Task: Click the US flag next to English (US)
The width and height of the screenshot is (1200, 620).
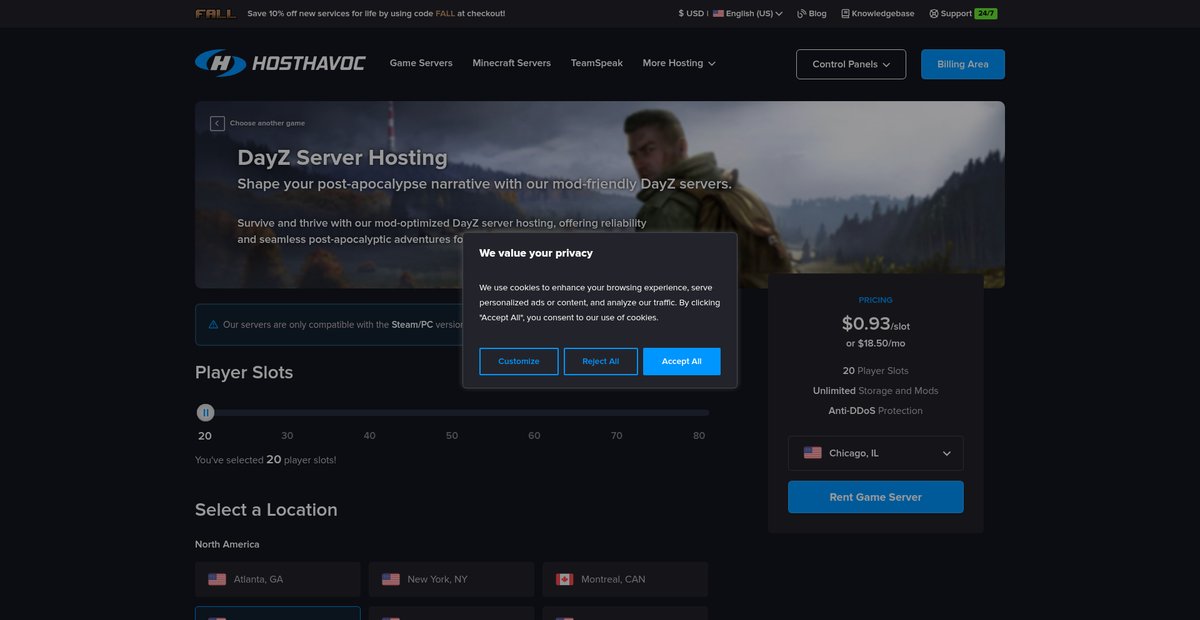Action: point(718,14)
